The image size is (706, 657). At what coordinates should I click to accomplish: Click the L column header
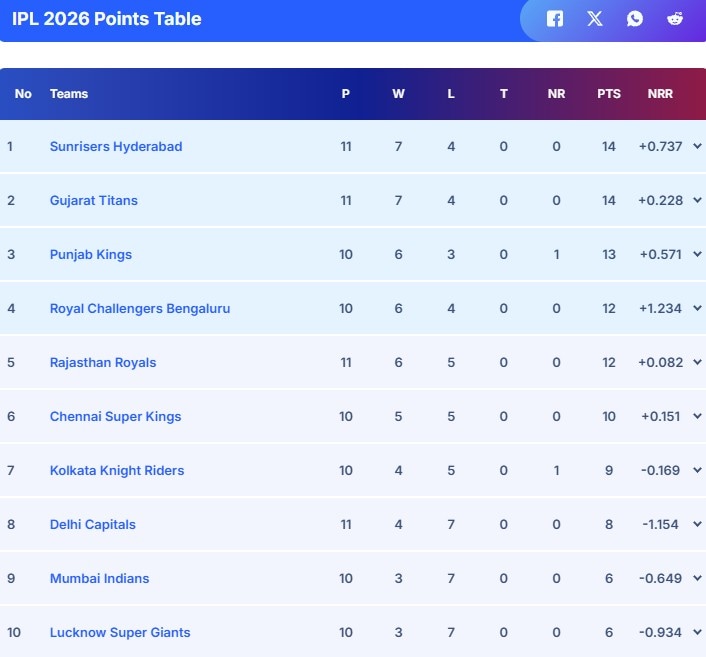[451, 94]
